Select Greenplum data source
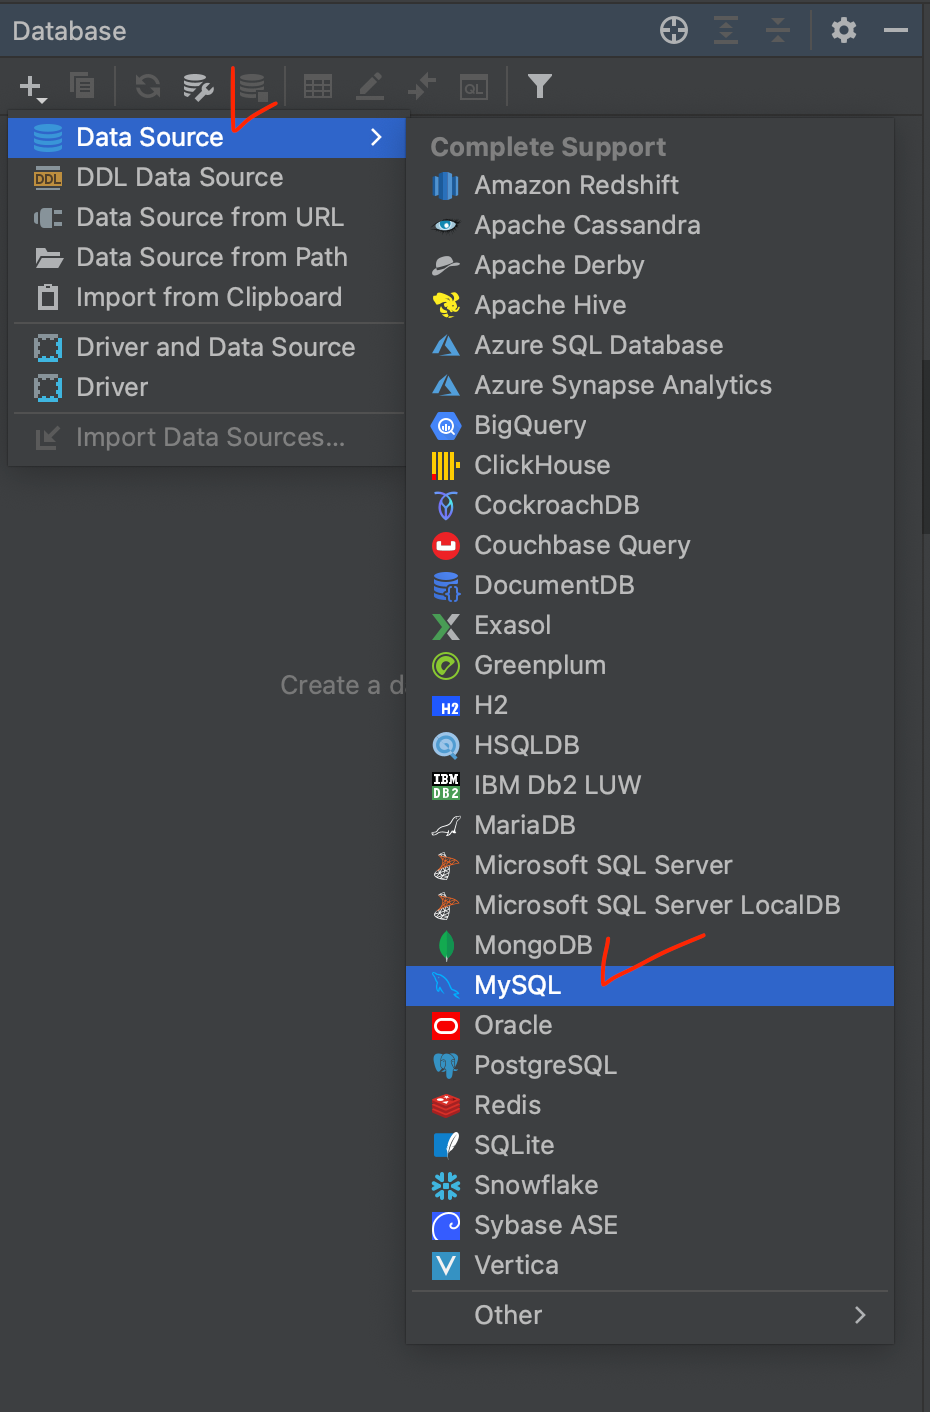This screenshot has width=930, height=1412. [650, 665]
